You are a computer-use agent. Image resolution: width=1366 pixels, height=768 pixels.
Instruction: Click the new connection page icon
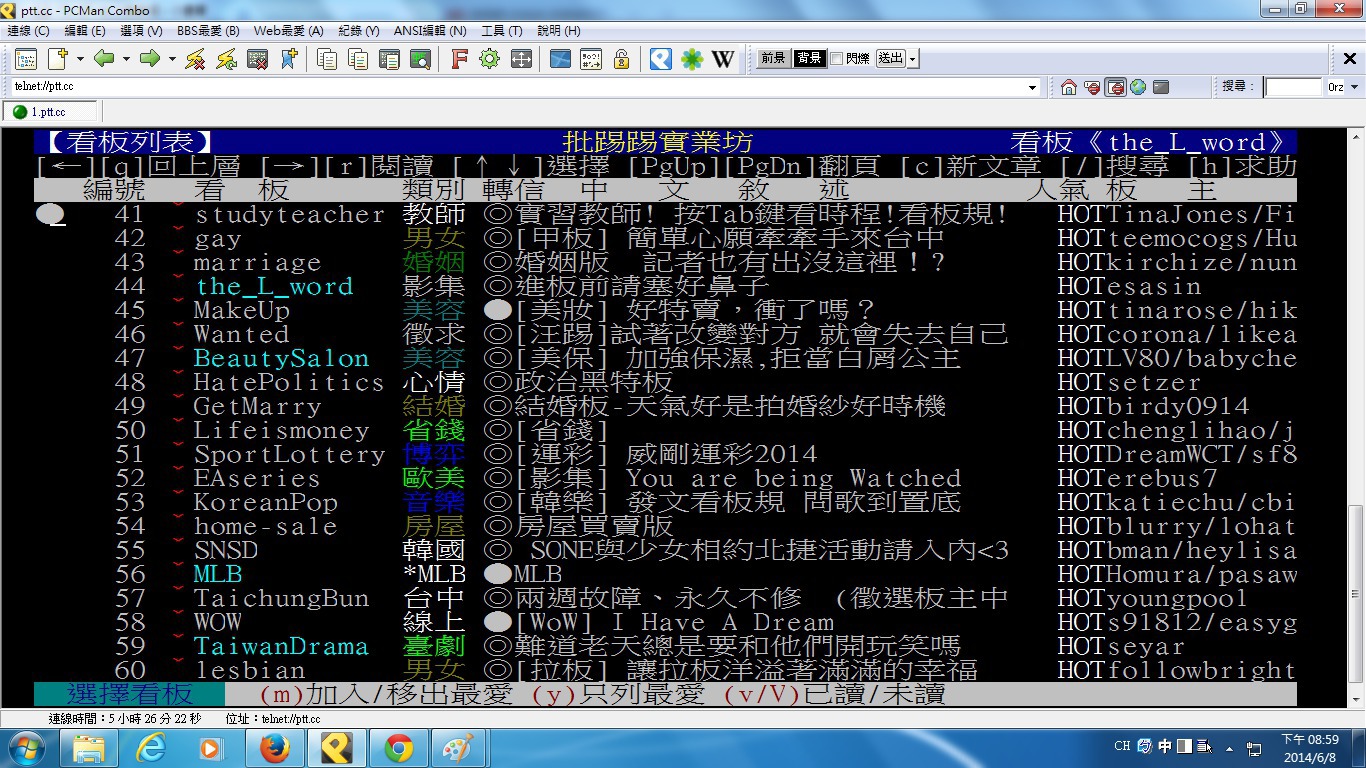click(x=57, y=59)
